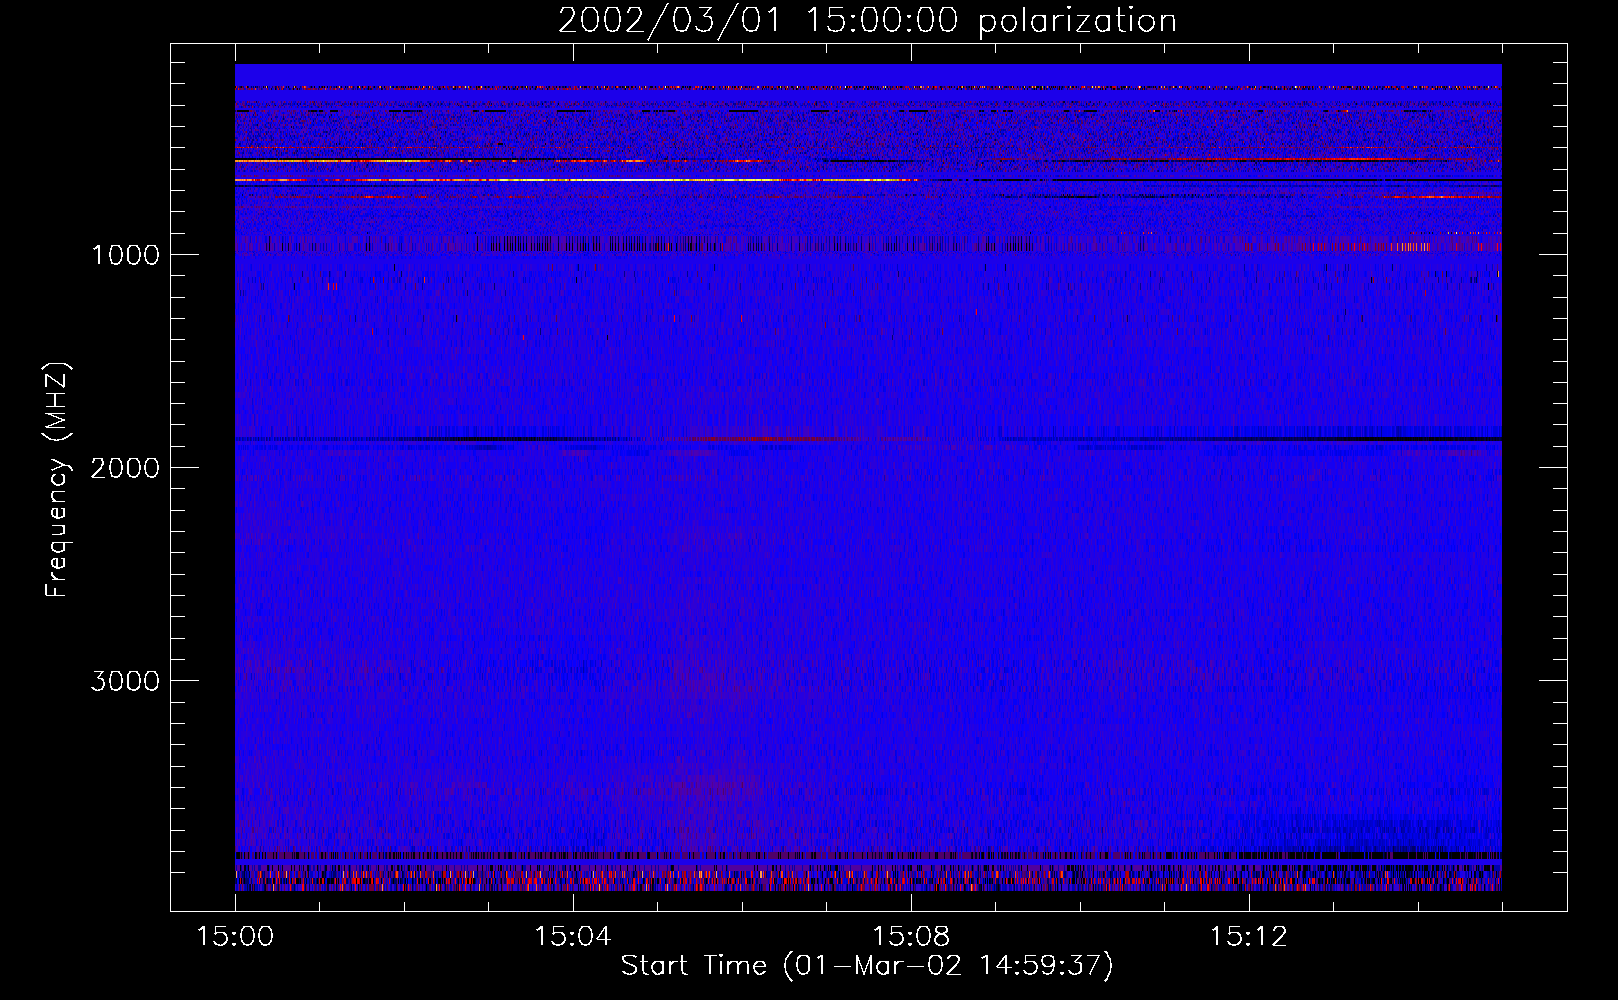Click the plot title '2002/03/01 15:00:00 polarization'
Viewport: 1618px width, 1000px height.
click(x=867, y=21)
